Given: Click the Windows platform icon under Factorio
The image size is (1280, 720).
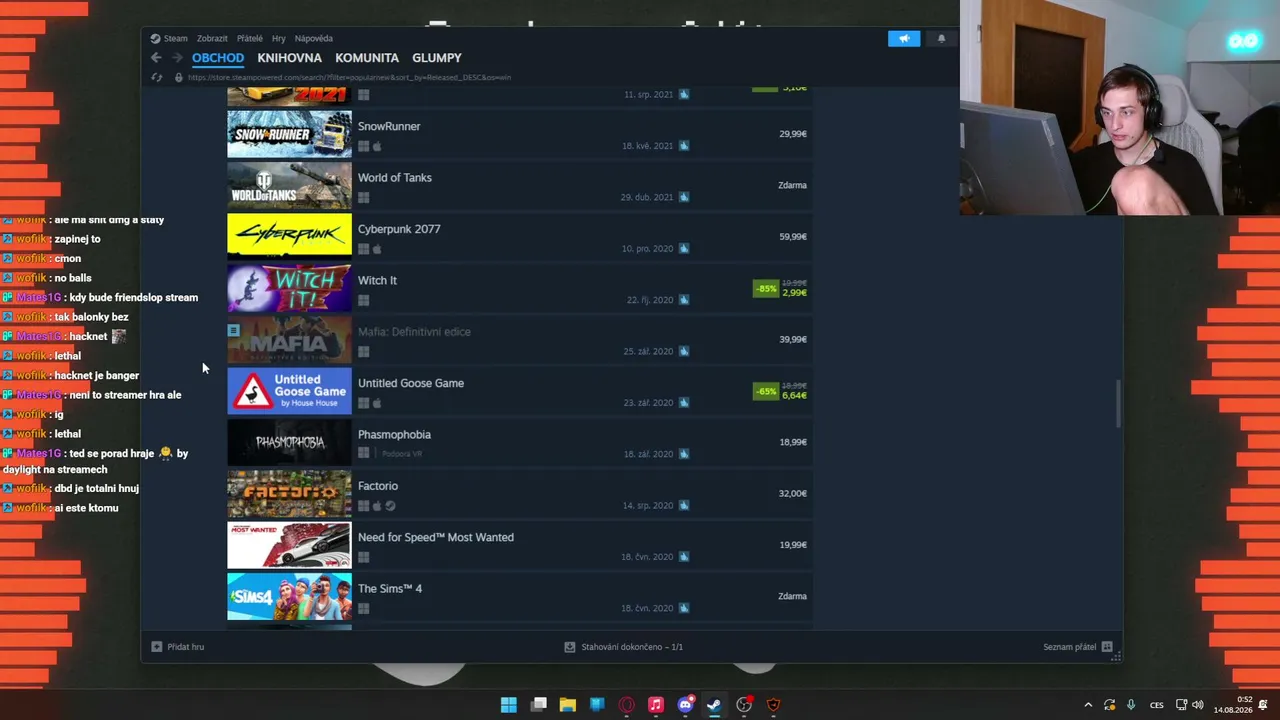Looking at the screenshot, I should click(363, 506).
